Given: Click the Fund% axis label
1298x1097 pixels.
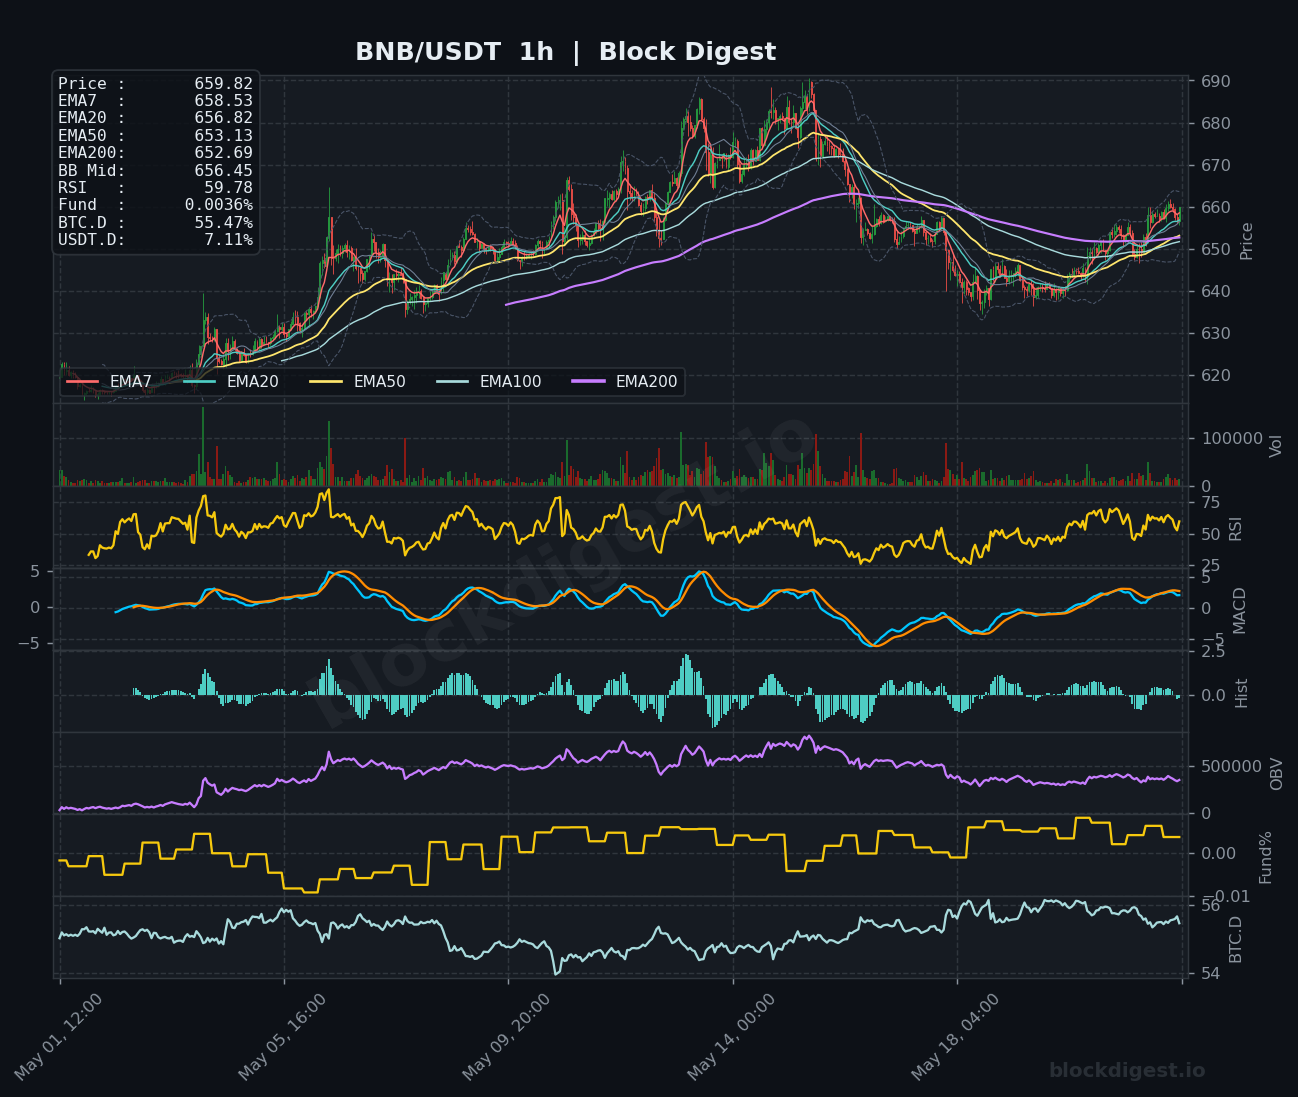Looking at the screenshot, I should (1265, 857).
